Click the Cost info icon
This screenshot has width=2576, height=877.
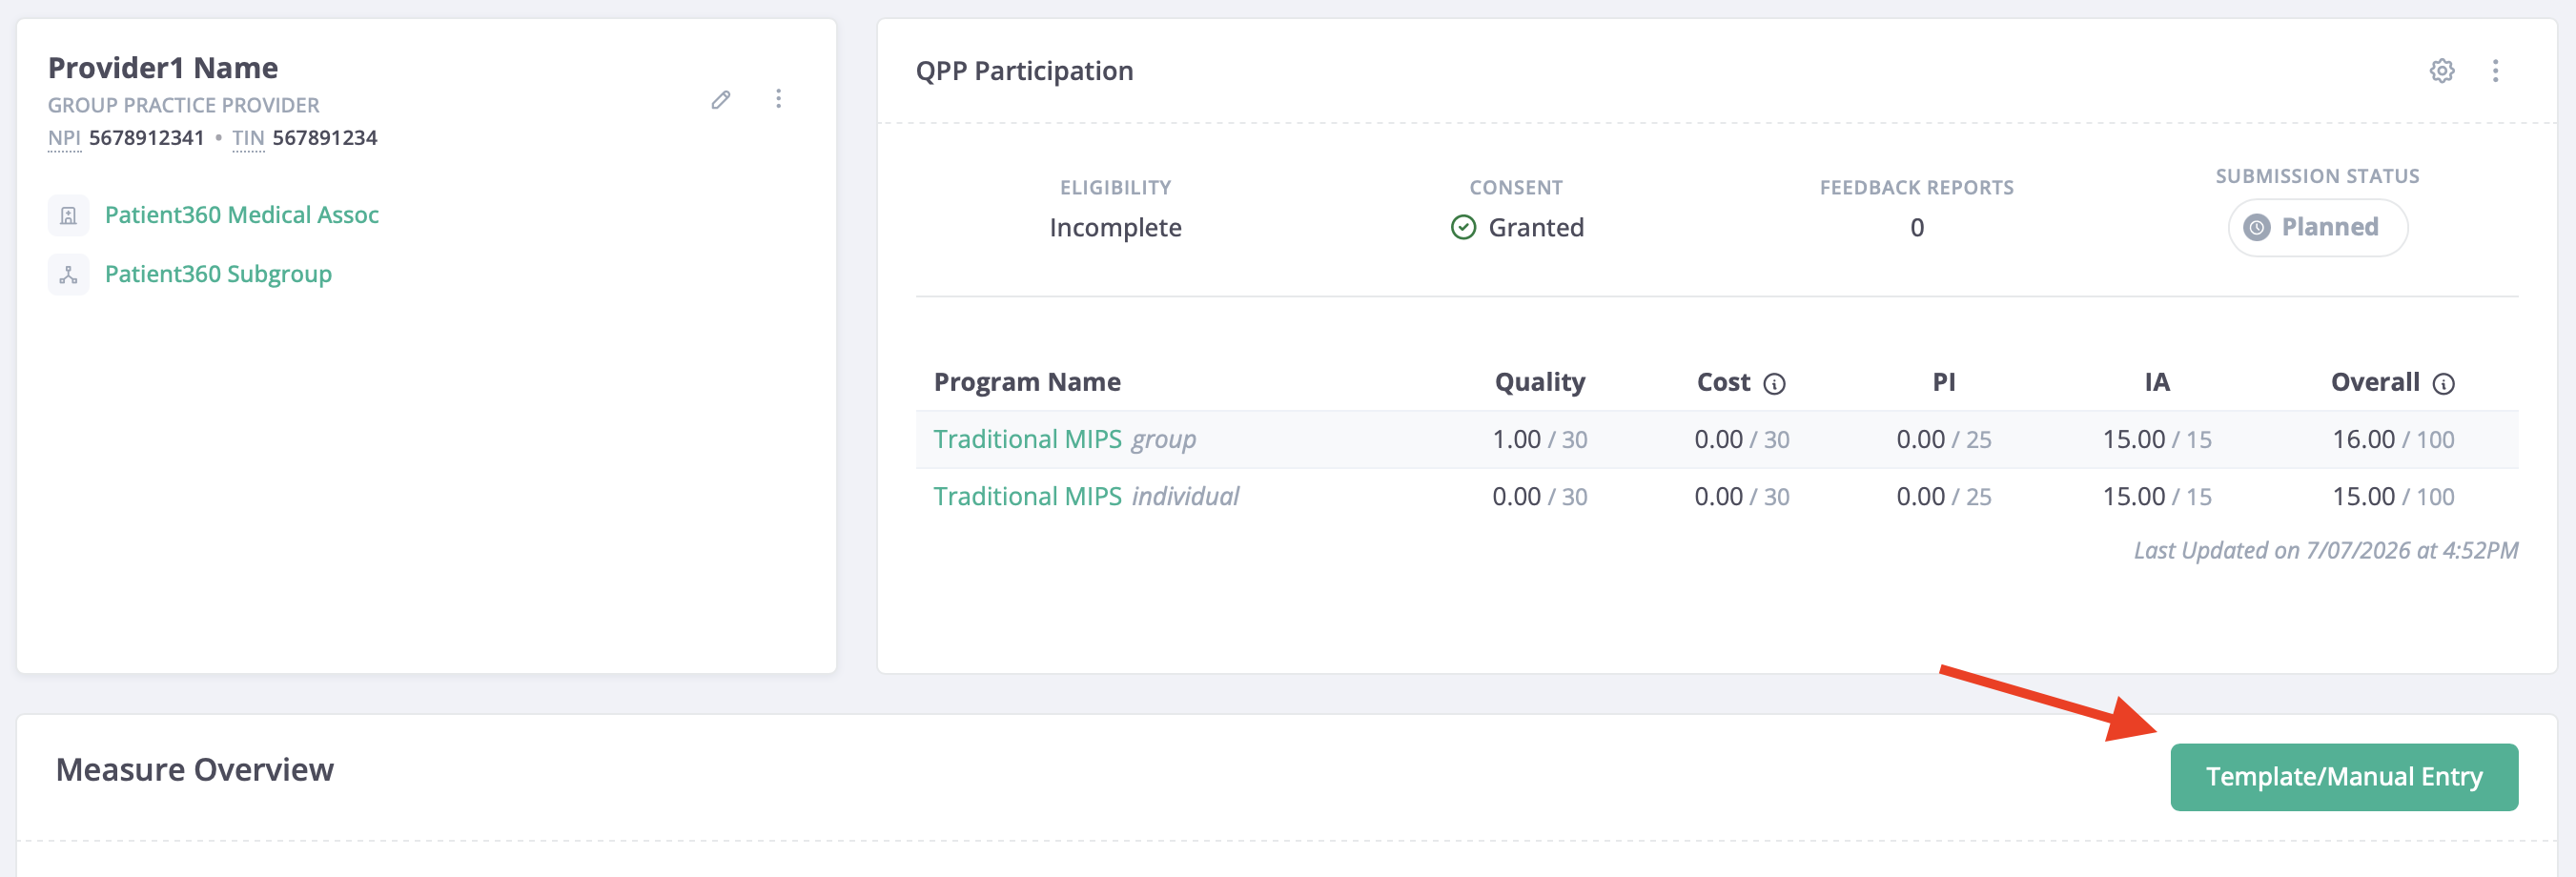pos(1774,384)
